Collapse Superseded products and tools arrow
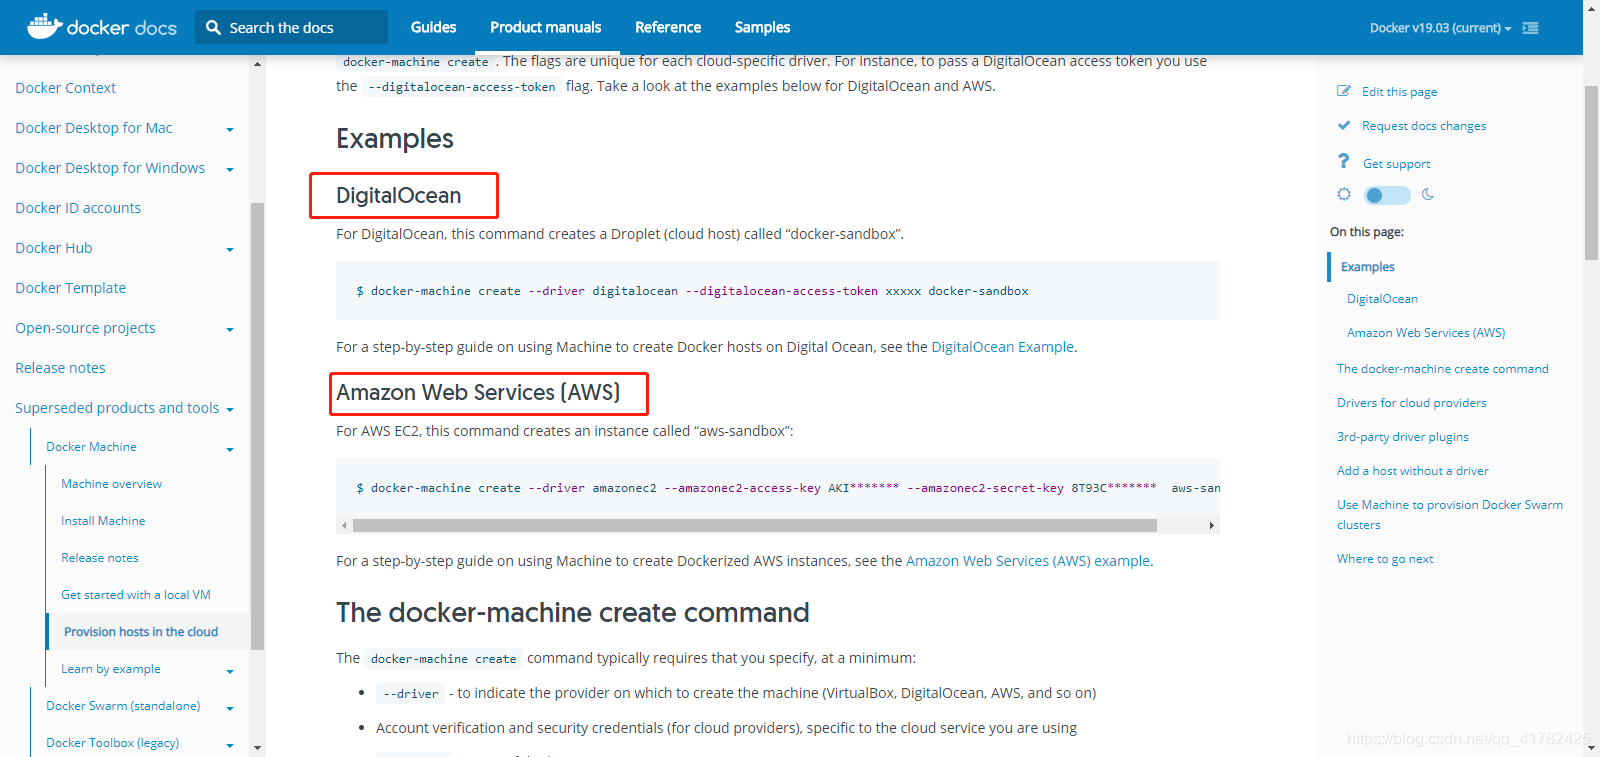This screenshot has width=1600, height=757. click(x=230, y=409)
